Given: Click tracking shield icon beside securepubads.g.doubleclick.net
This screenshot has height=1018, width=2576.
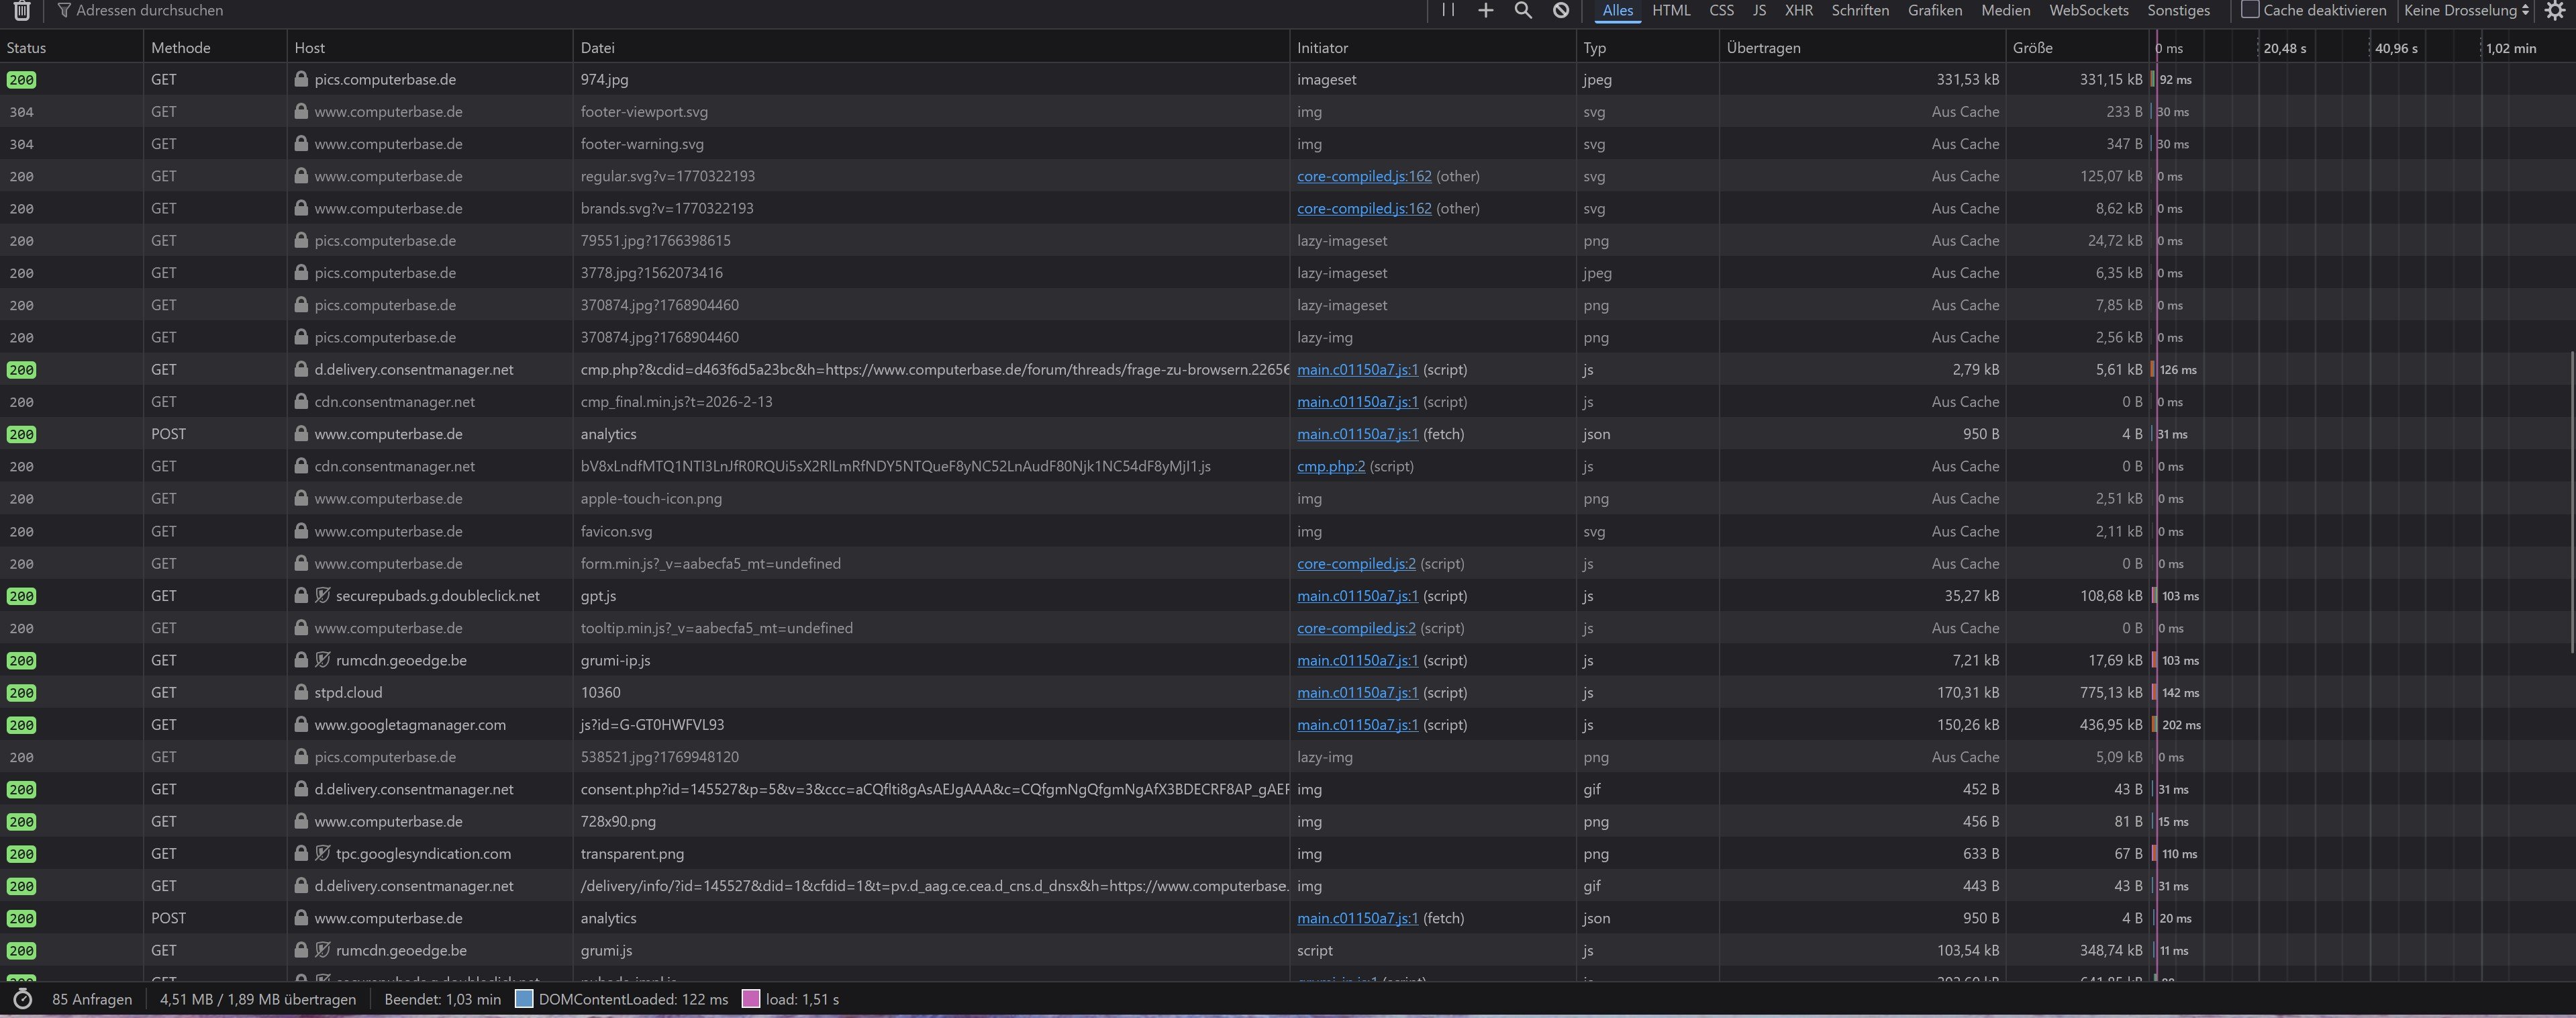Looking at the screenshot, I should click(x=323, y=596).
